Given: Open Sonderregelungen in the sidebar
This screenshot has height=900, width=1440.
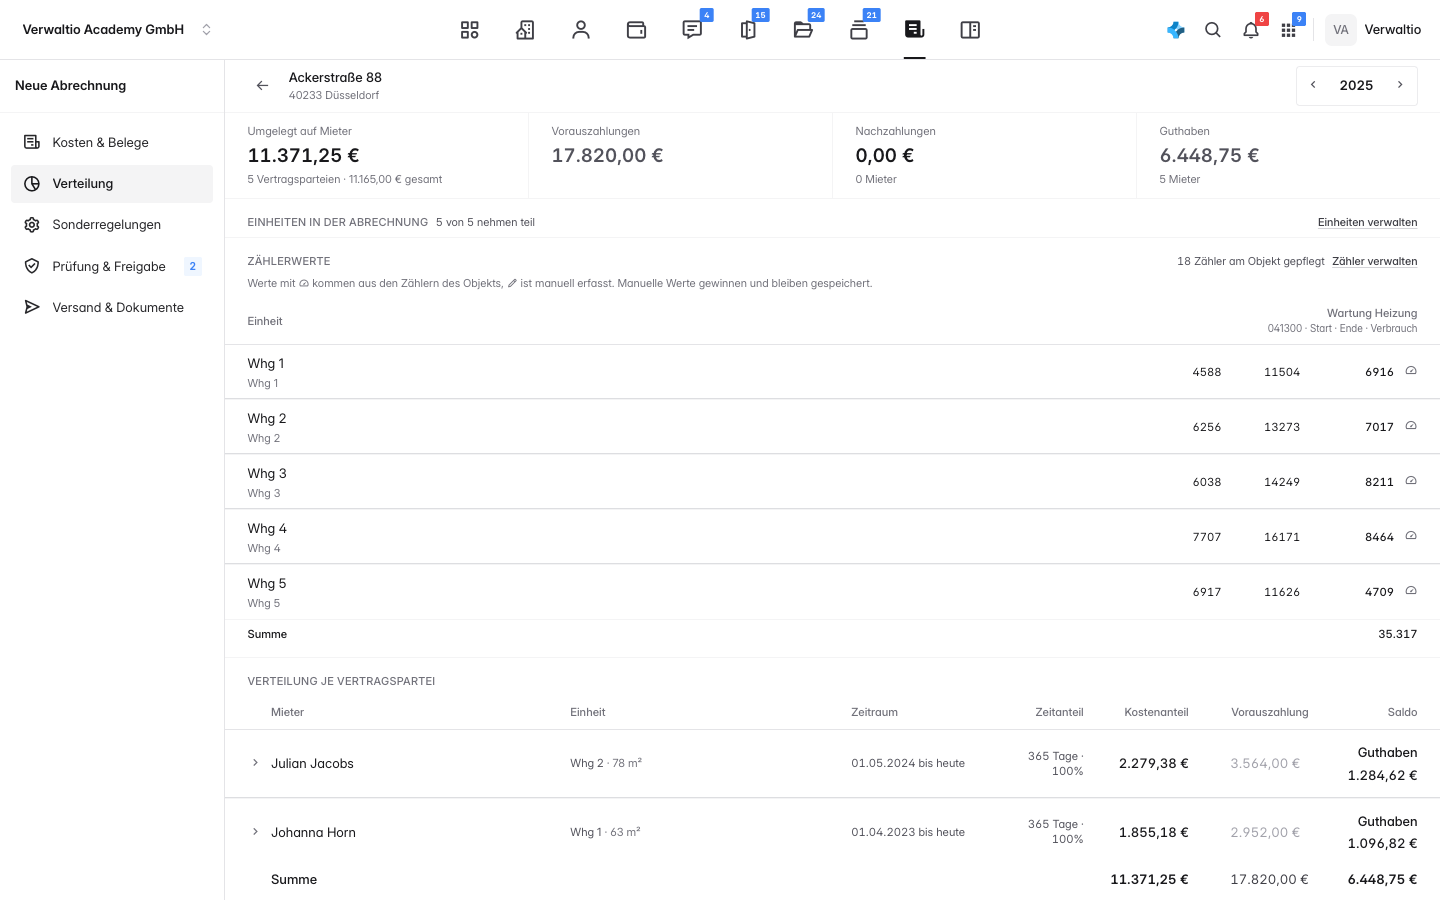Looking at the screenshot, I should [x=112, y=225].
